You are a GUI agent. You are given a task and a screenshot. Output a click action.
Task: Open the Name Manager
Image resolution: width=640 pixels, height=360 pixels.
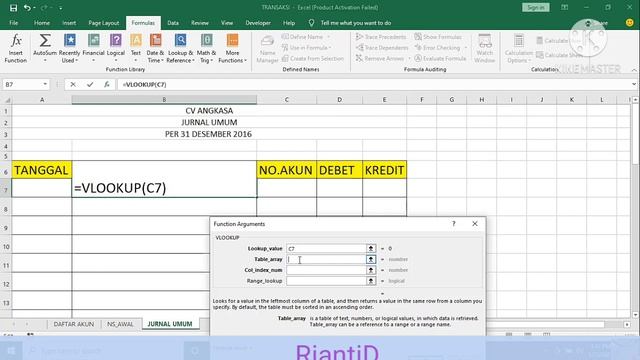267,49
